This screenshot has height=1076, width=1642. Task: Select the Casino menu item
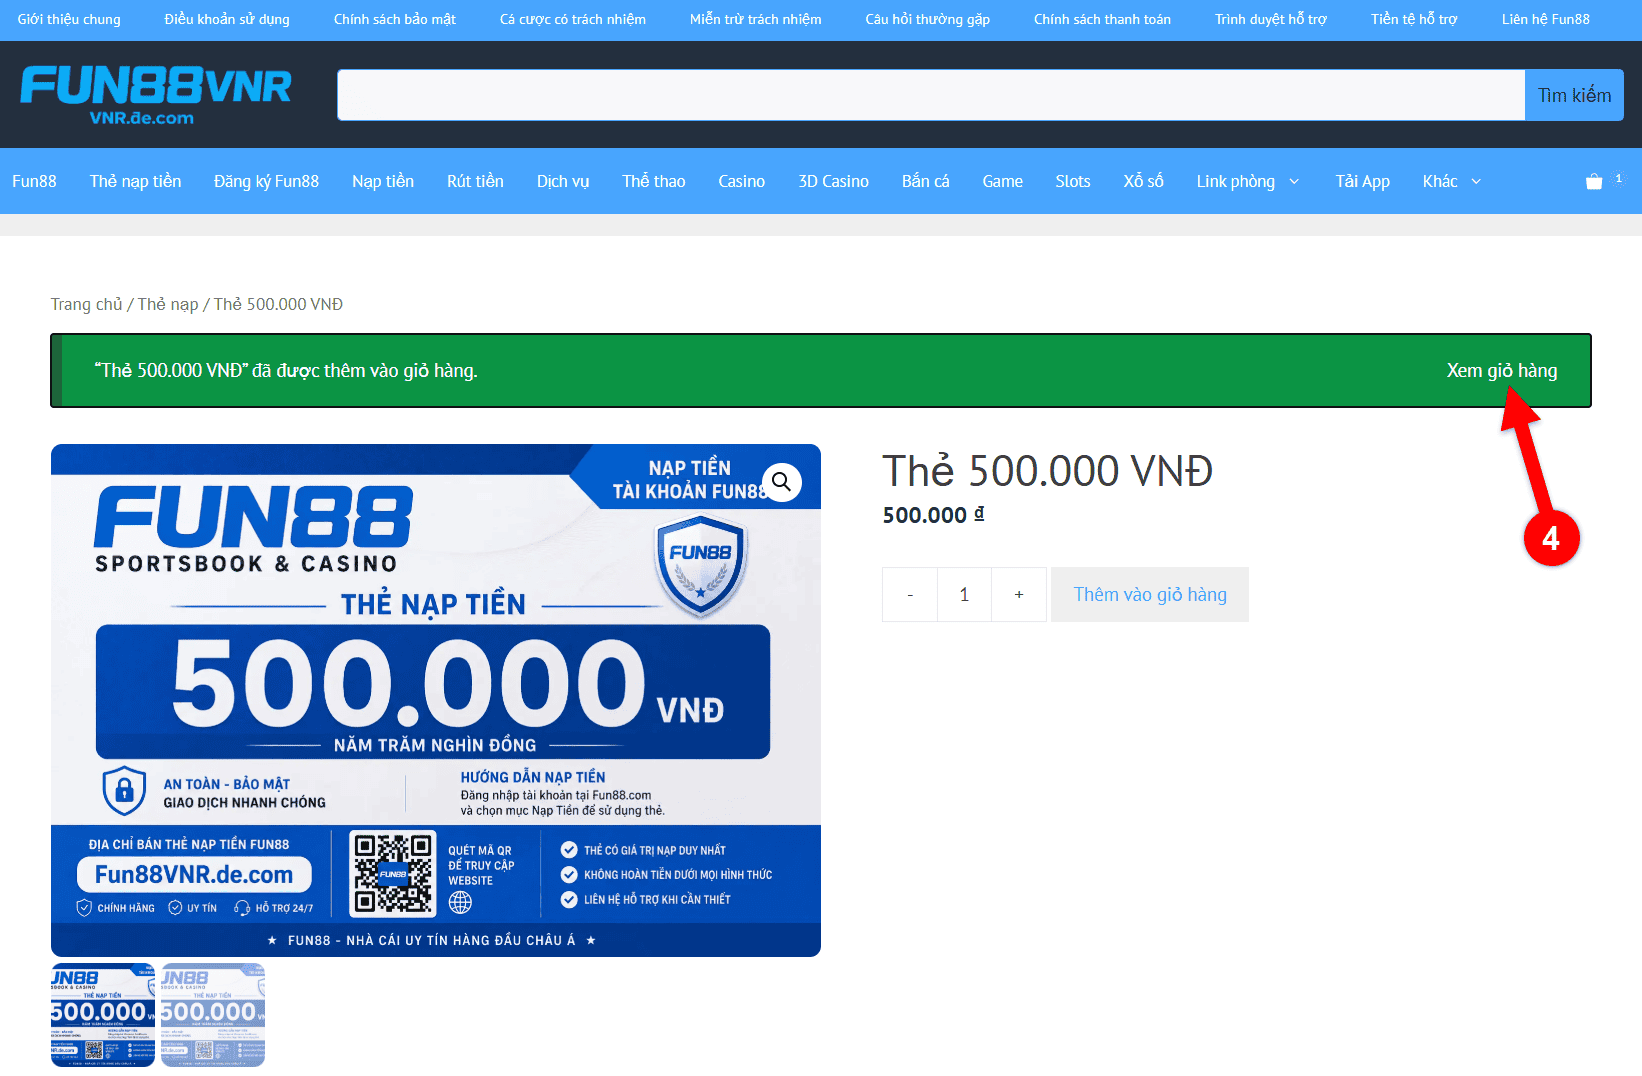coord(741,181)
